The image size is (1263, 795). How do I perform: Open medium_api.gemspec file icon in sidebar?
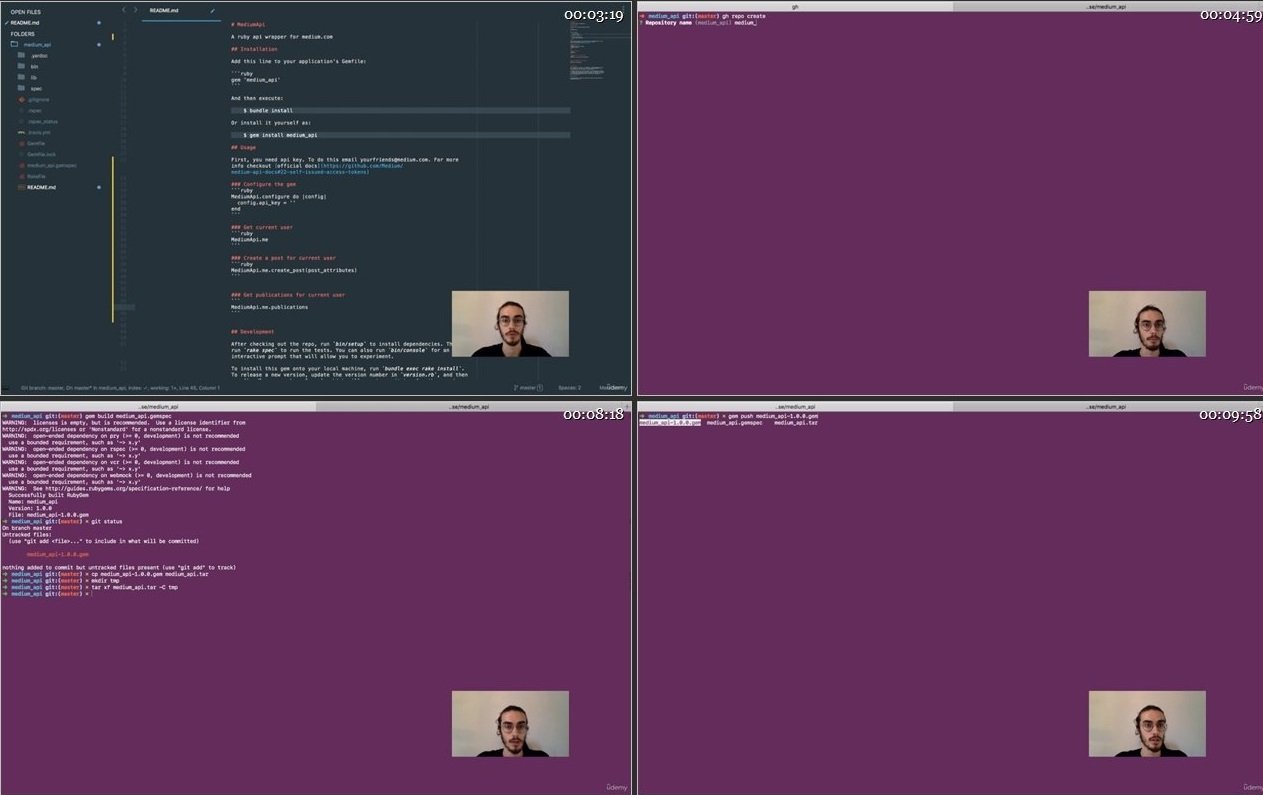click(21, 165)
